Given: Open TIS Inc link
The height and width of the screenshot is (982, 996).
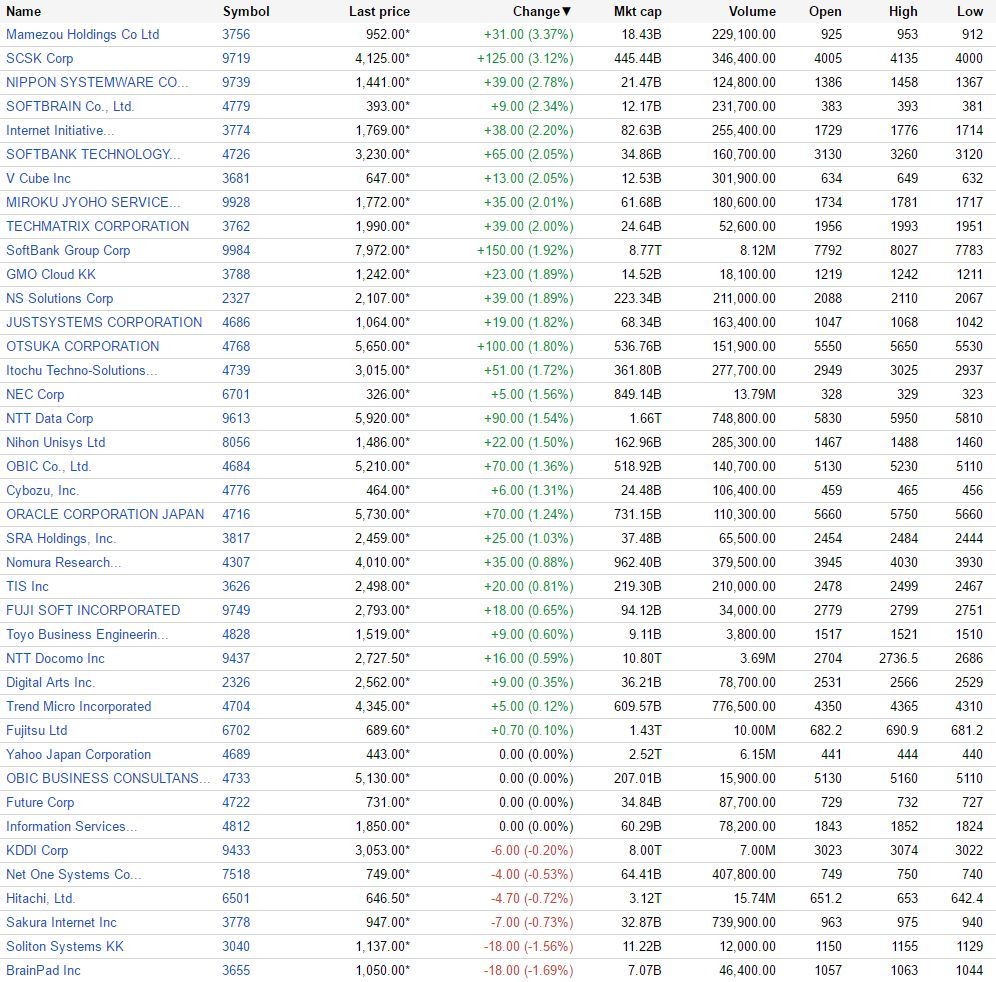Looking at the screenshot, I should (27, 586).
